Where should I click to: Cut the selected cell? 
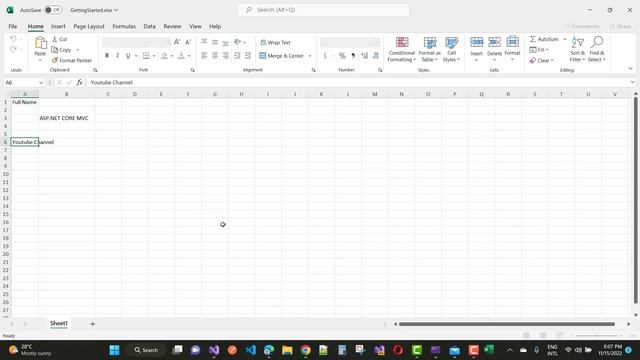coord(60,39)
